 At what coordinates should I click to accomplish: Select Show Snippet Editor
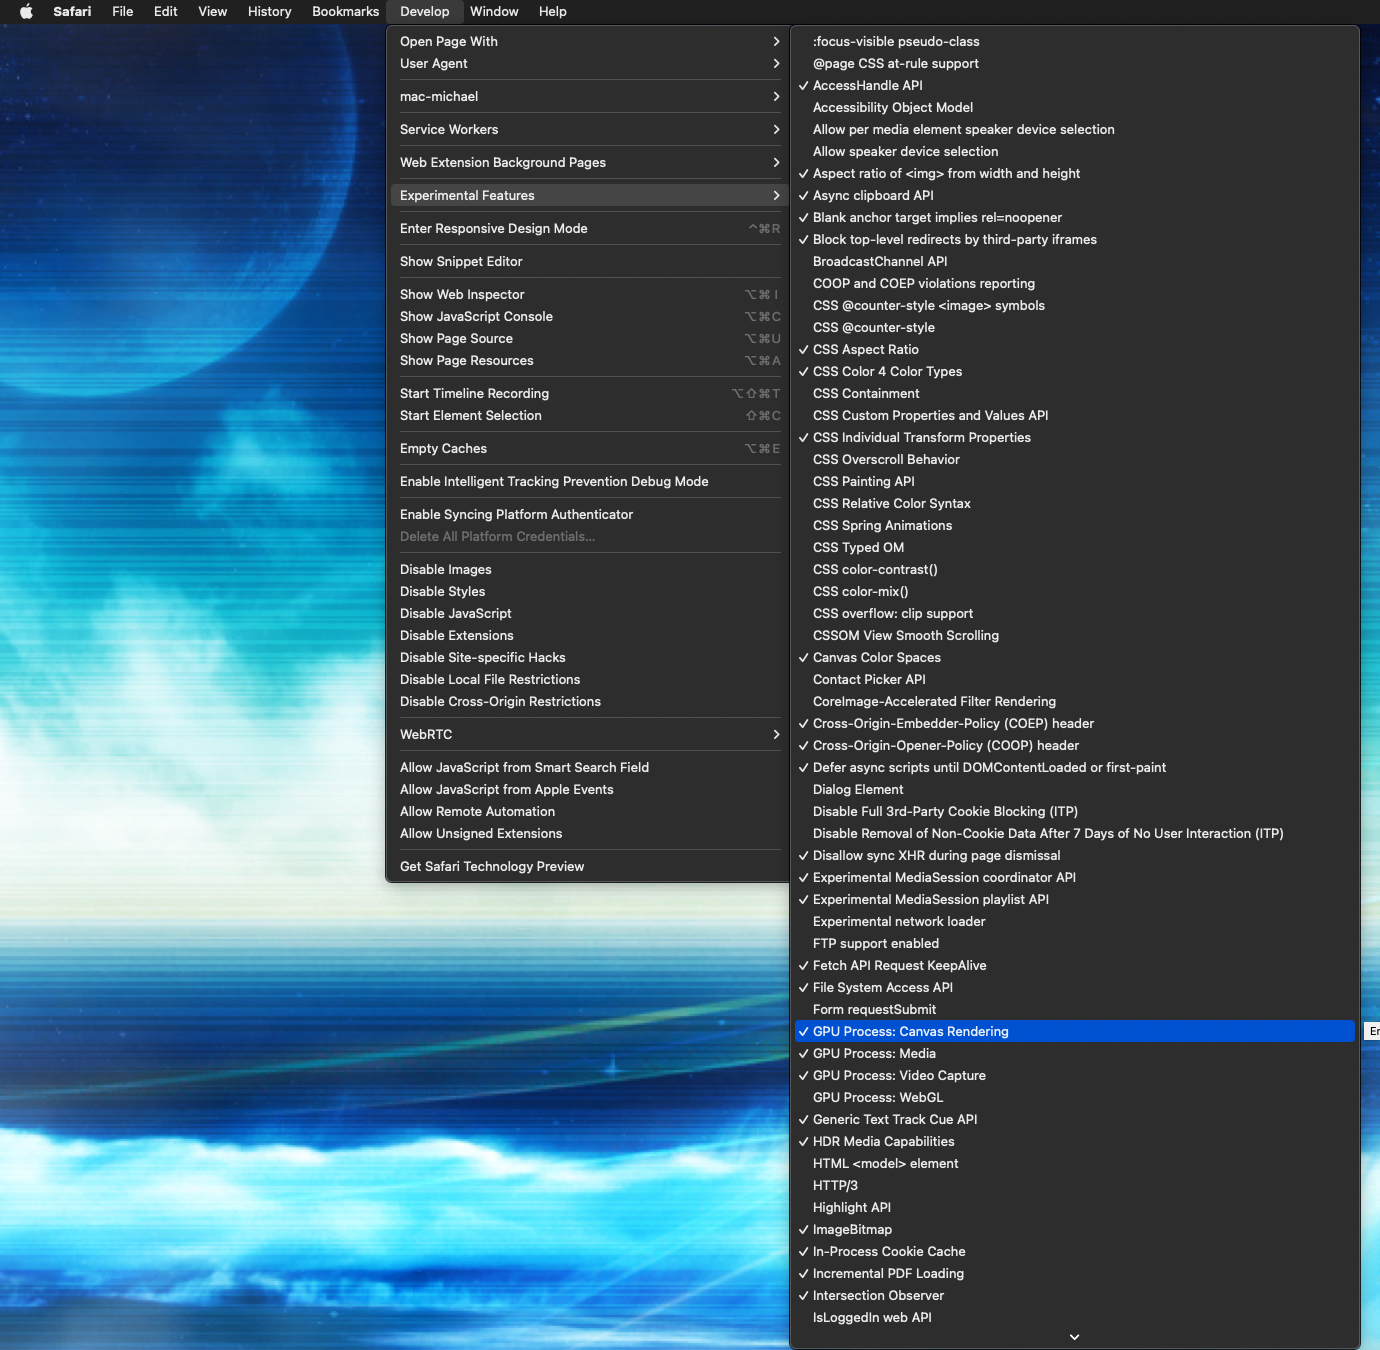click(588, 261)
